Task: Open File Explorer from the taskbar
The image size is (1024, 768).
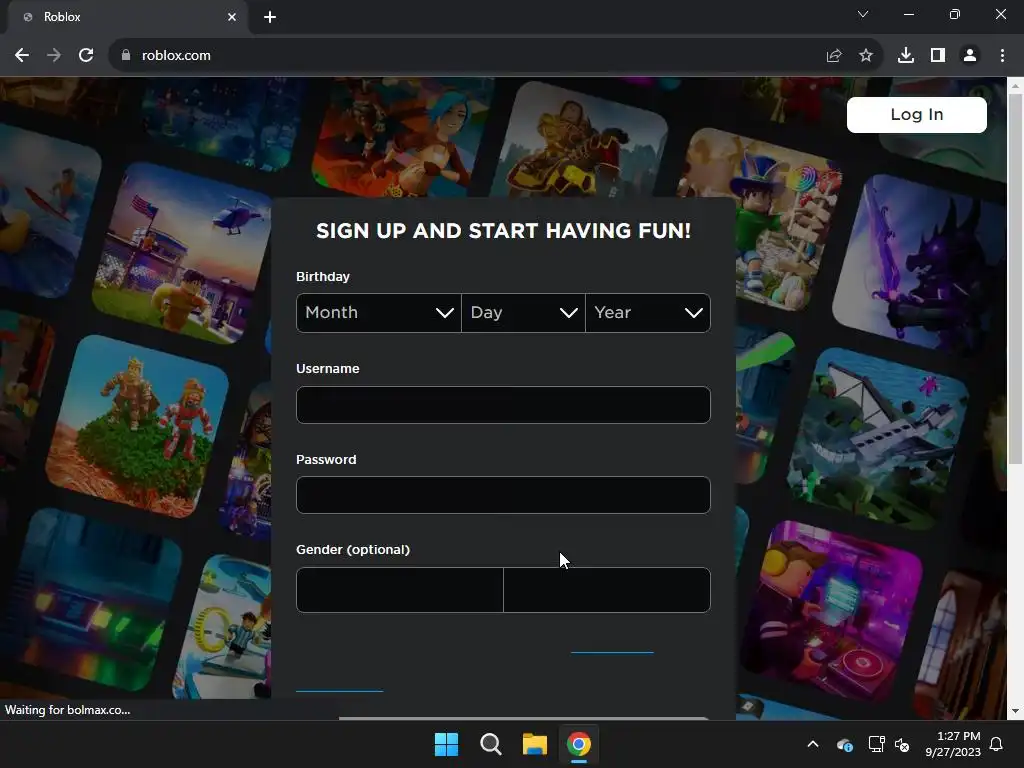Action: pyautogui.click(x=535, y=744)
